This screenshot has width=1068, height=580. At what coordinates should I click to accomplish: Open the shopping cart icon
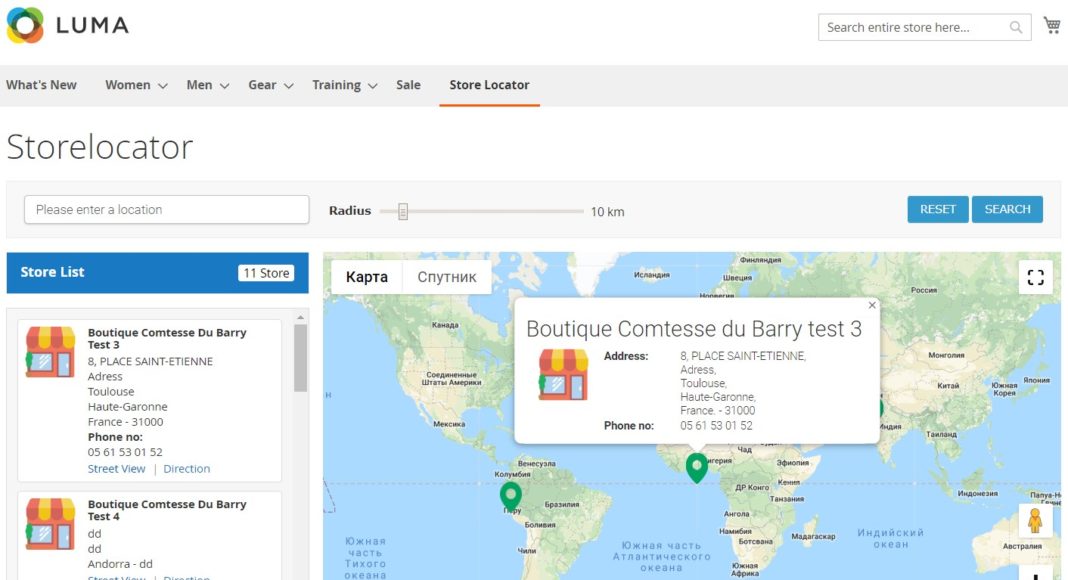pyautogui.click(x=1052, y=26)
